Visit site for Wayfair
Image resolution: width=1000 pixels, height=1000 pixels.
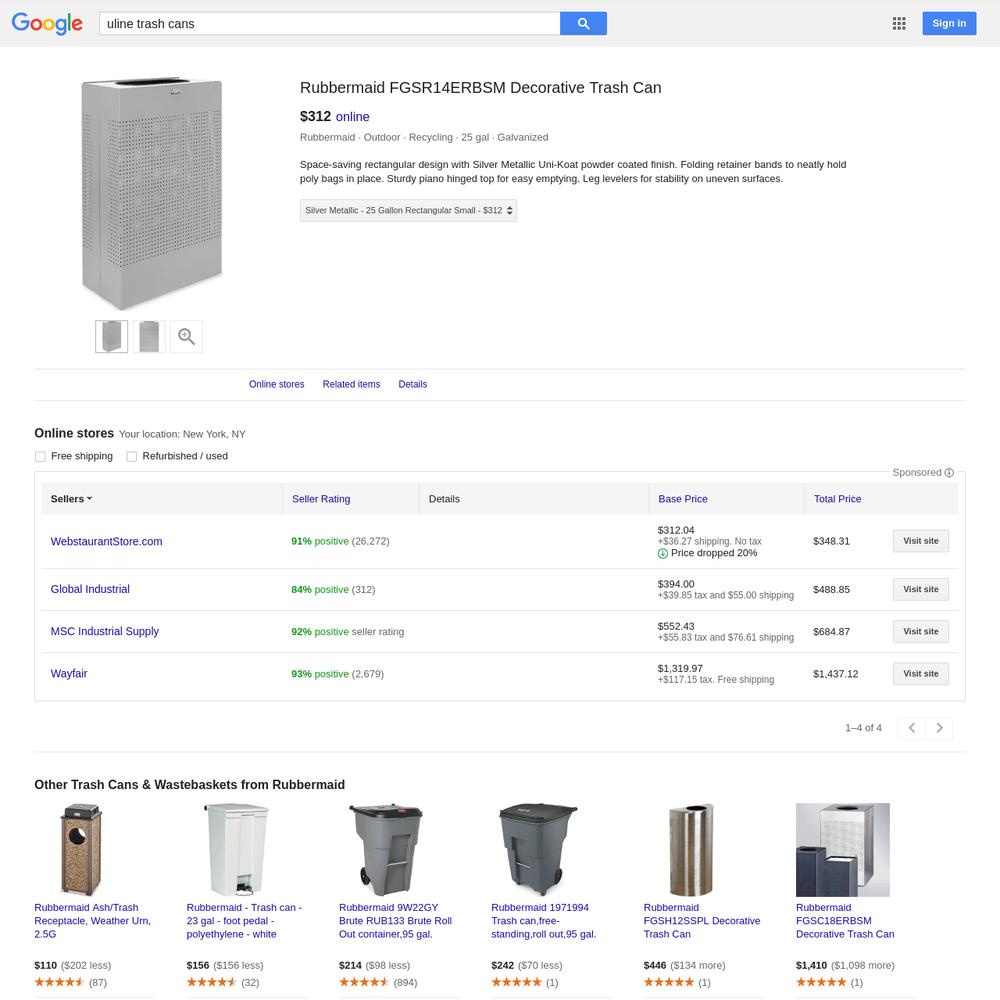[x=920, y=673]
